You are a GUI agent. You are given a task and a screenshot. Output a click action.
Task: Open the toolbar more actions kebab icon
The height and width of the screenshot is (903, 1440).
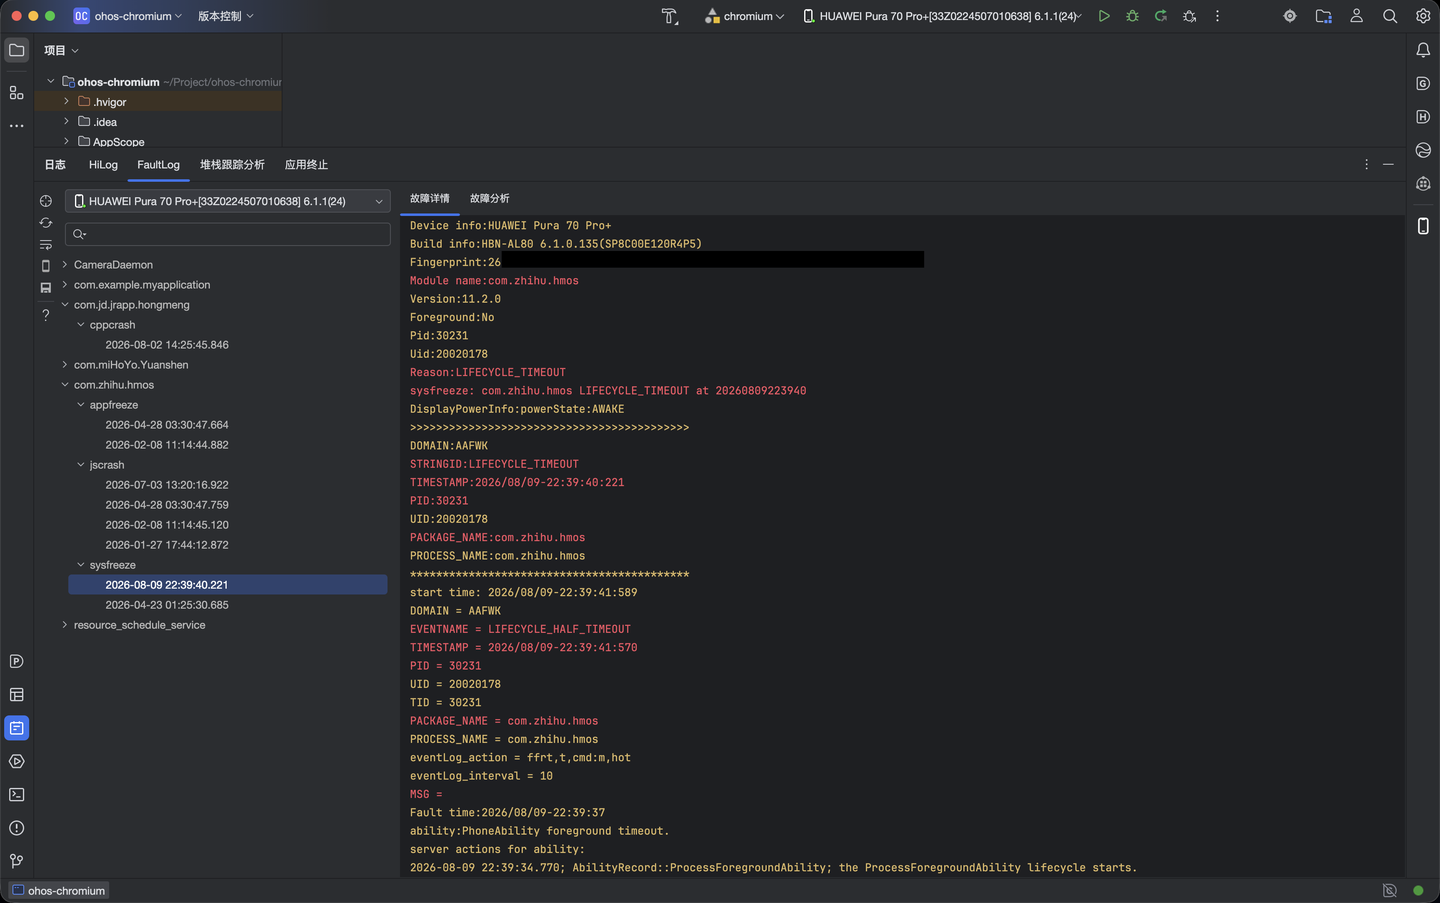pos(1217,16)
